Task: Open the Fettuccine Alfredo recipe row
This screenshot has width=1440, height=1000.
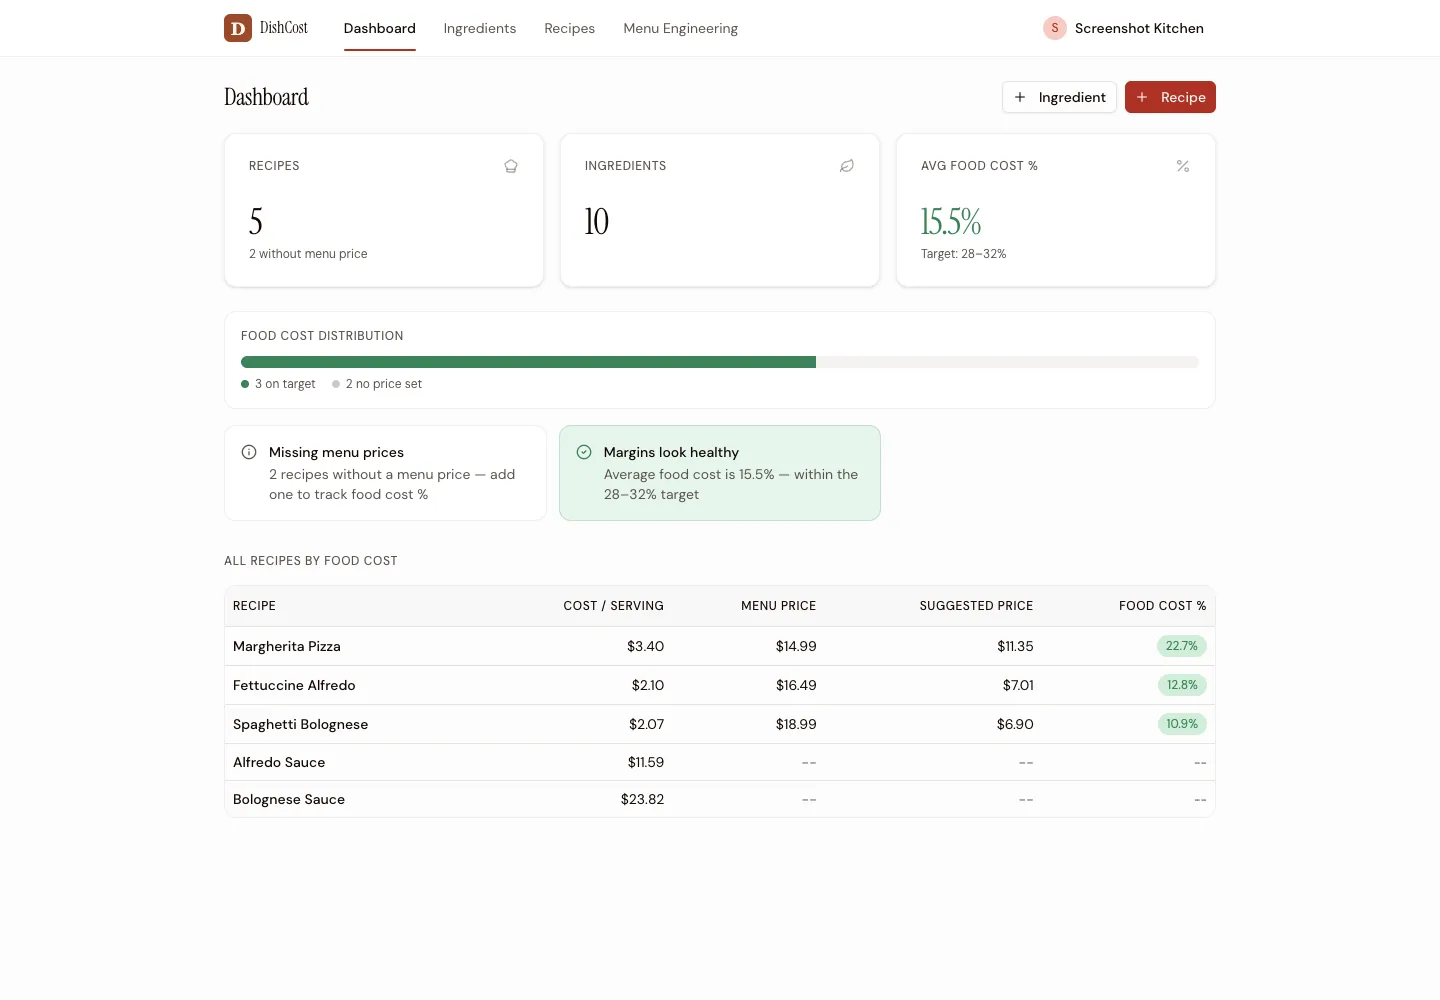Action: point(720,685)
